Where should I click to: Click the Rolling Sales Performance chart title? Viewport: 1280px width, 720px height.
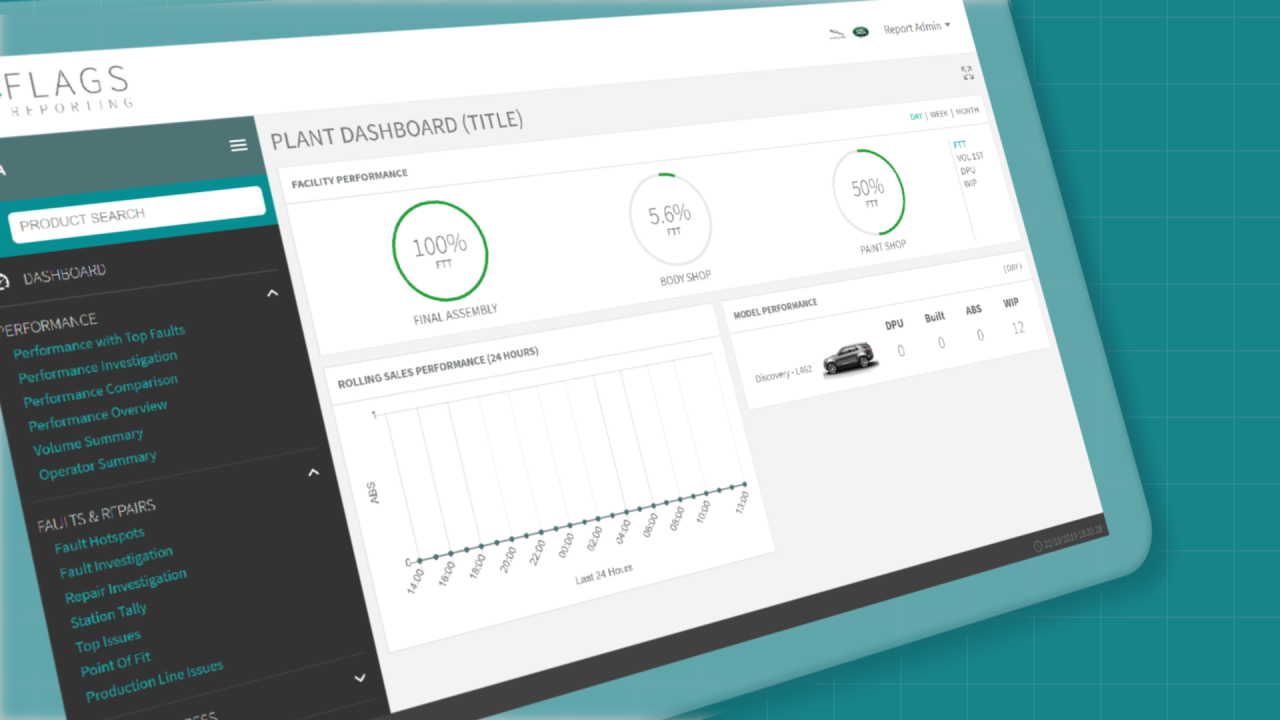click(437, 368)
